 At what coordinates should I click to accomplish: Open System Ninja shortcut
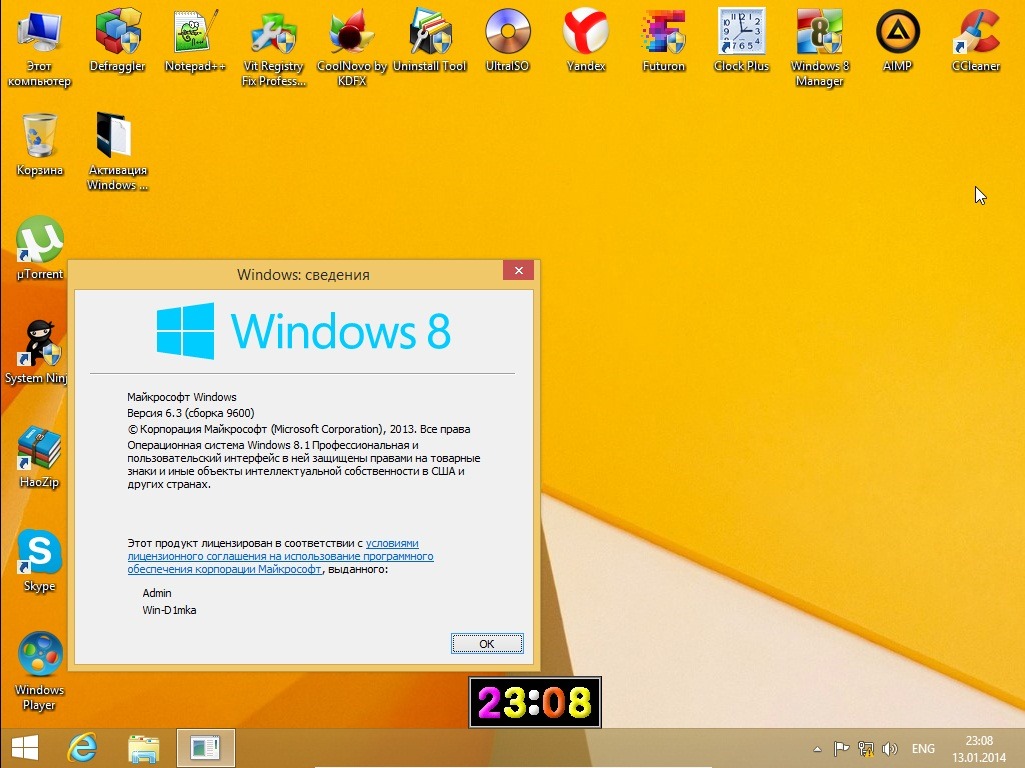point(36,352)
